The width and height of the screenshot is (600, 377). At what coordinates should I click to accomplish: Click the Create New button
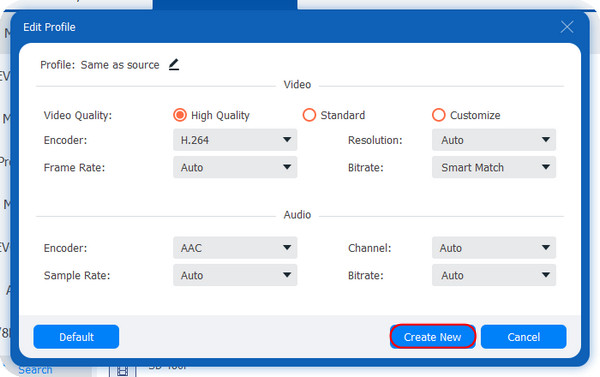[x=433, y=337]
